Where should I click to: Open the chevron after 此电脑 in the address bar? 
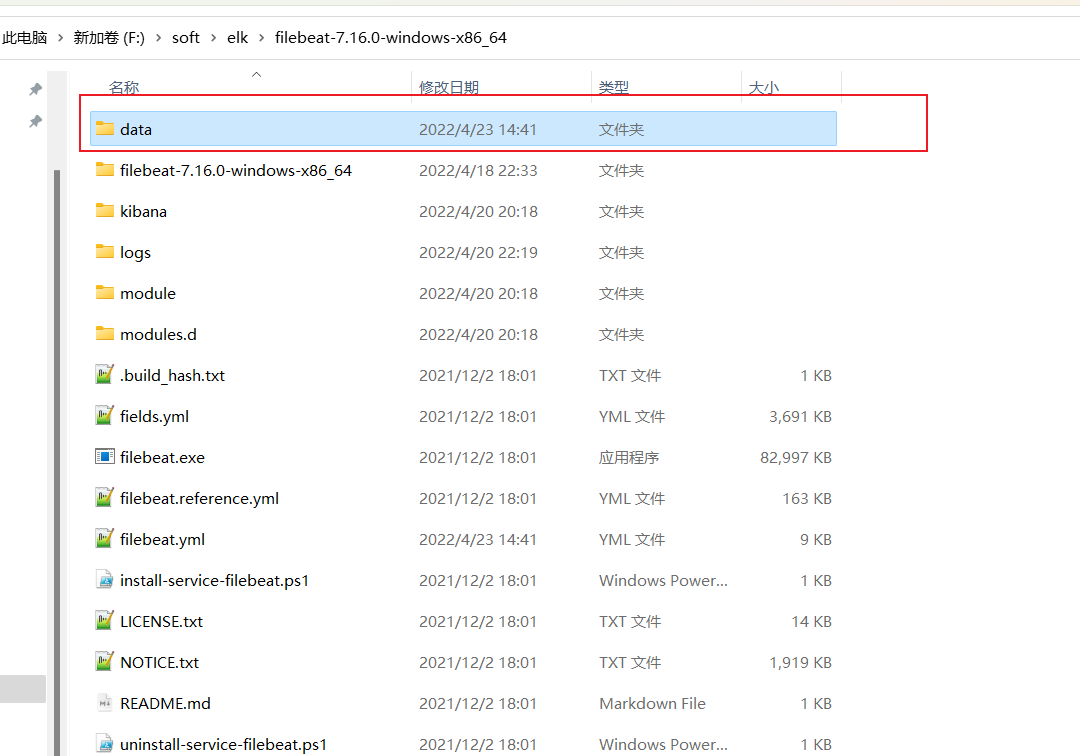click(x=61, y=38)
